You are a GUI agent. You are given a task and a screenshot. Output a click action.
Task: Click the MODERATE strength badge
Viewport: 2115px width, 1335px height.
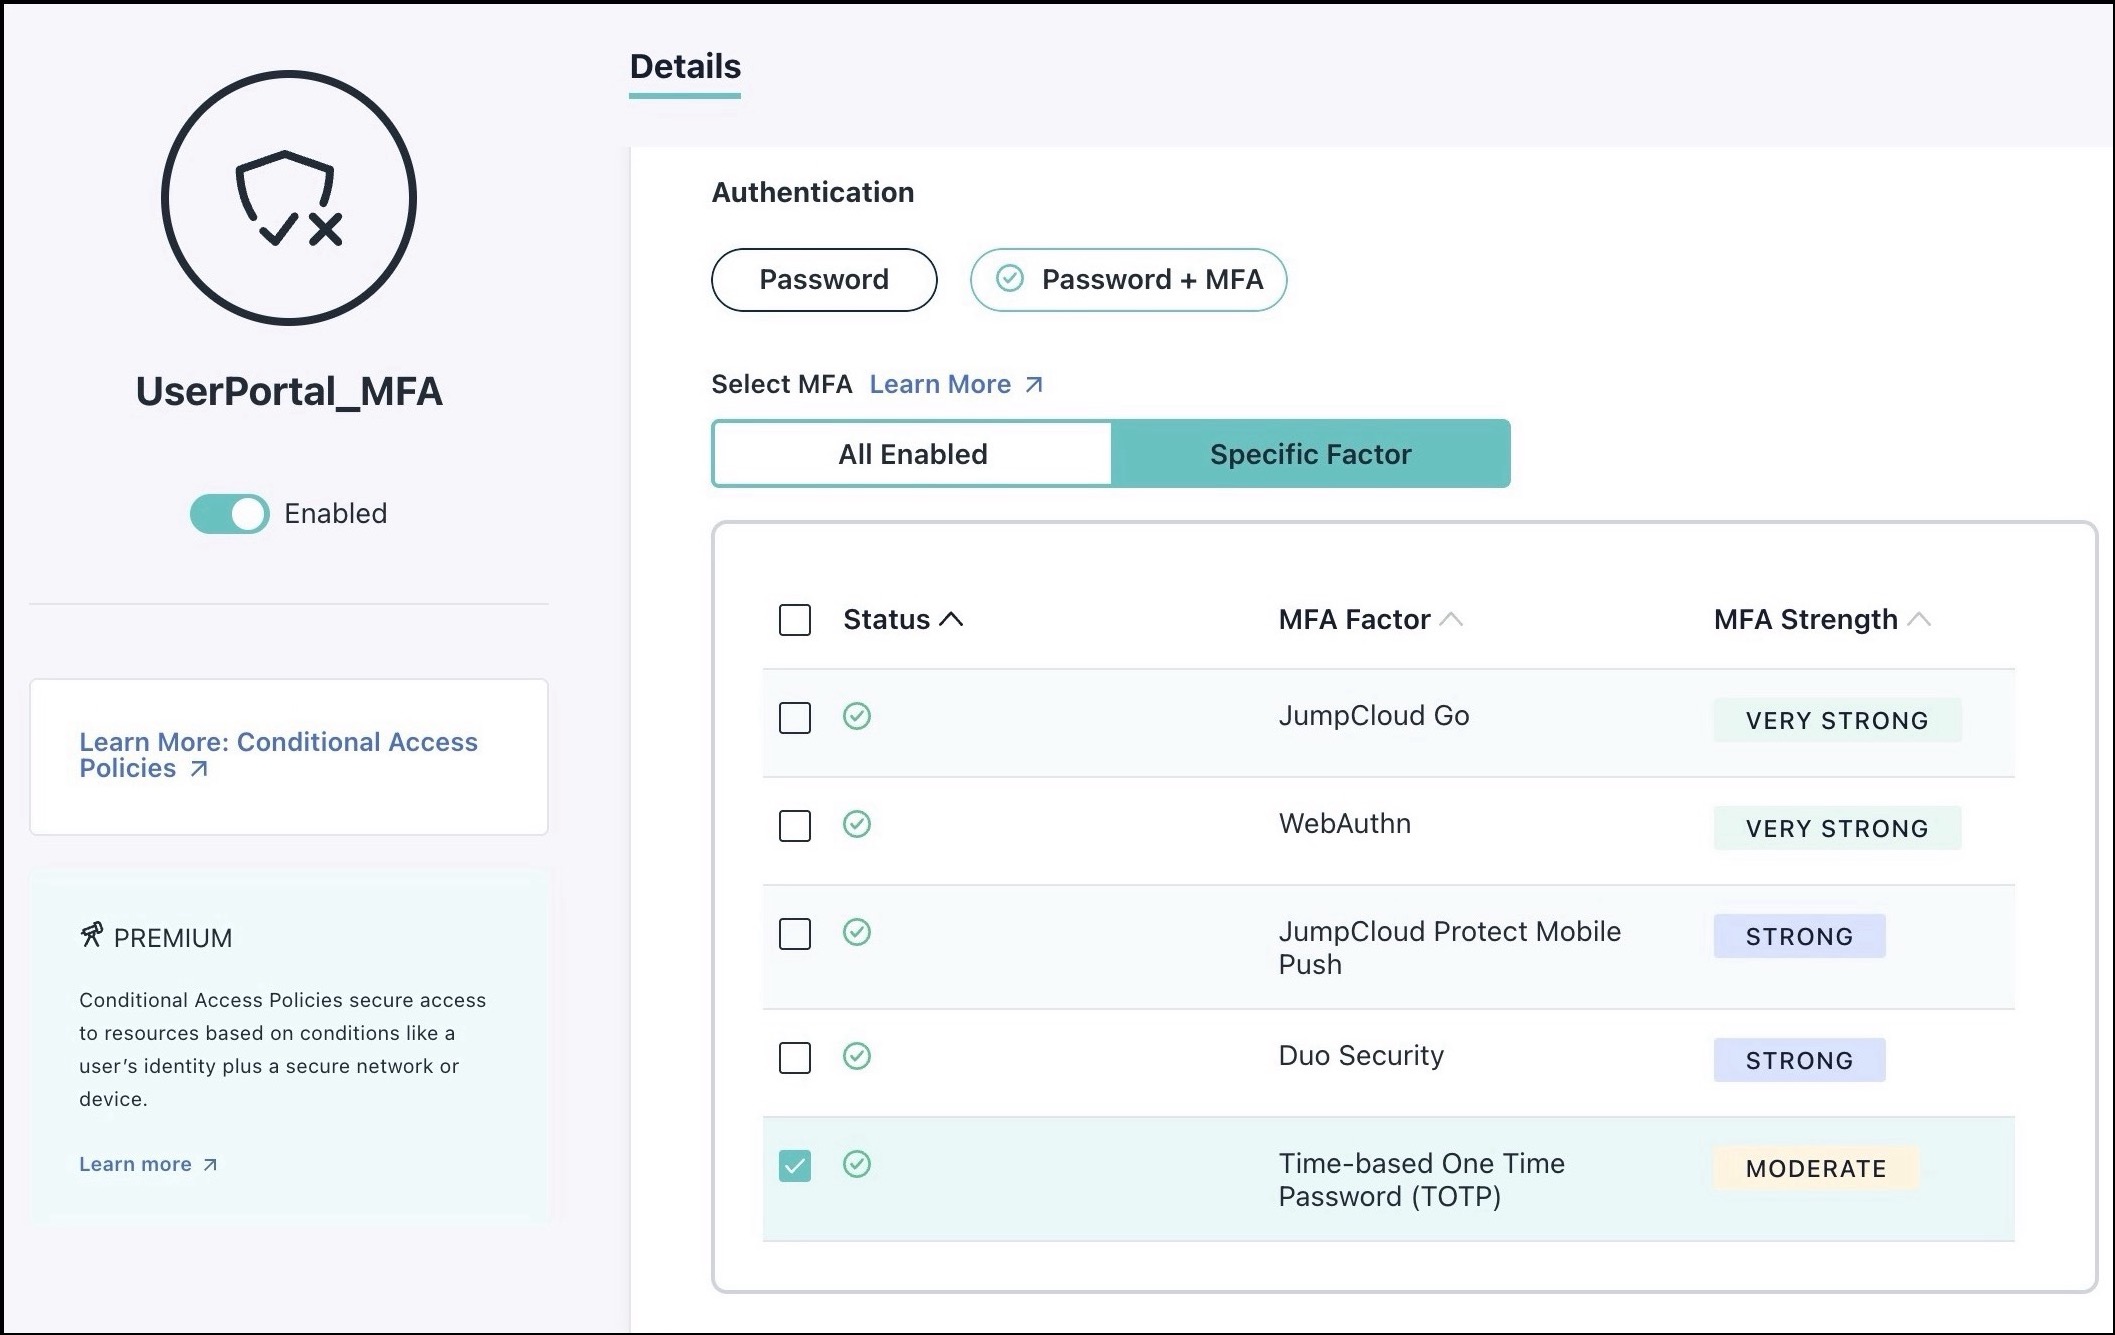[1814, 1168]
